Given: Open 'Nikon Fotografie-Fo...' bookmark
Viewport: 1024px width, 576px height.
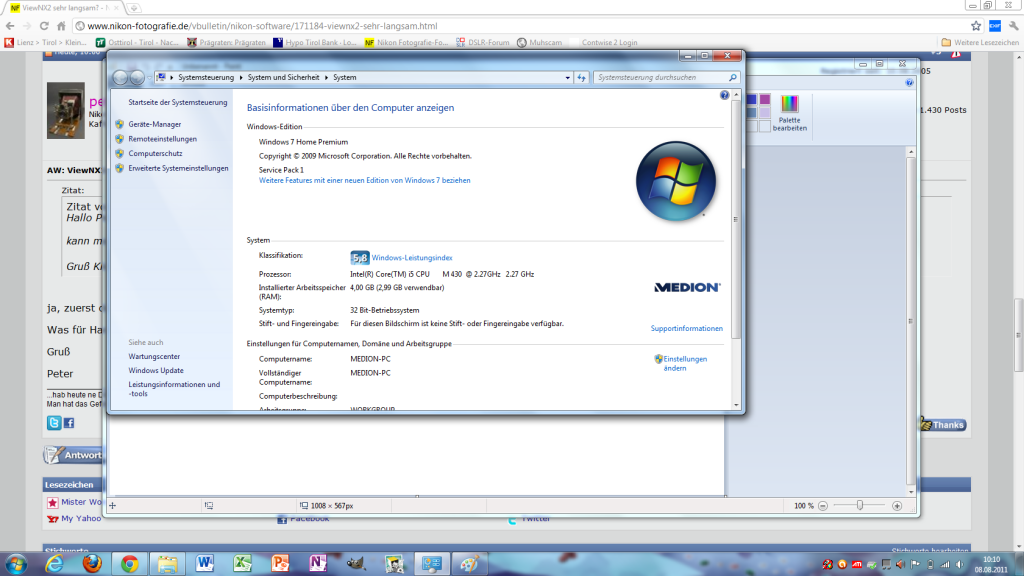Looking at the screenshot, I should click(406, 42).
